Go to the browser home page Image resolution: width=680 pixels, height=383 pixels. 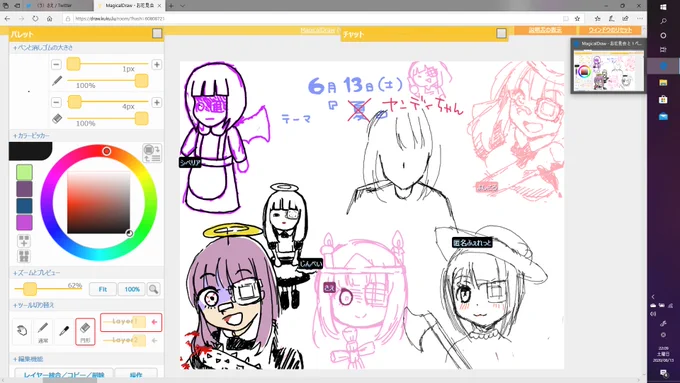click(49, 19)
